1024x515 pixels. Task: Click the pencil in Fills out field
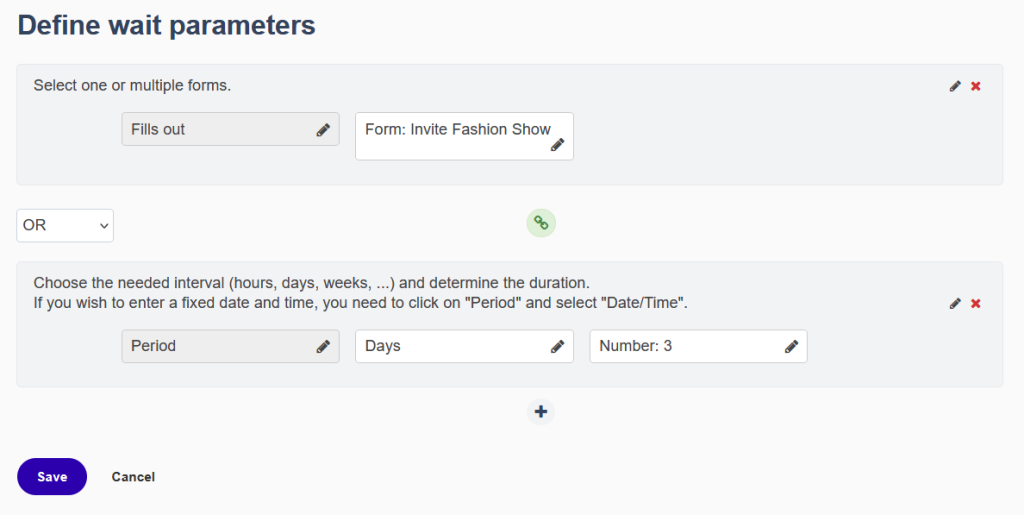323,130
